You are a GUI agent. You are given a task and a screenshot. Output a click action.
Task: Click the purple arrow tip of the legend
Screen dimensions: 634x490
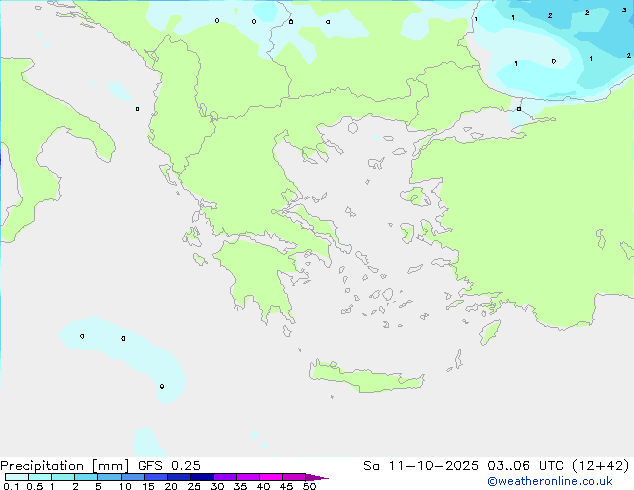pyautogui.click(x=317, y=477)
